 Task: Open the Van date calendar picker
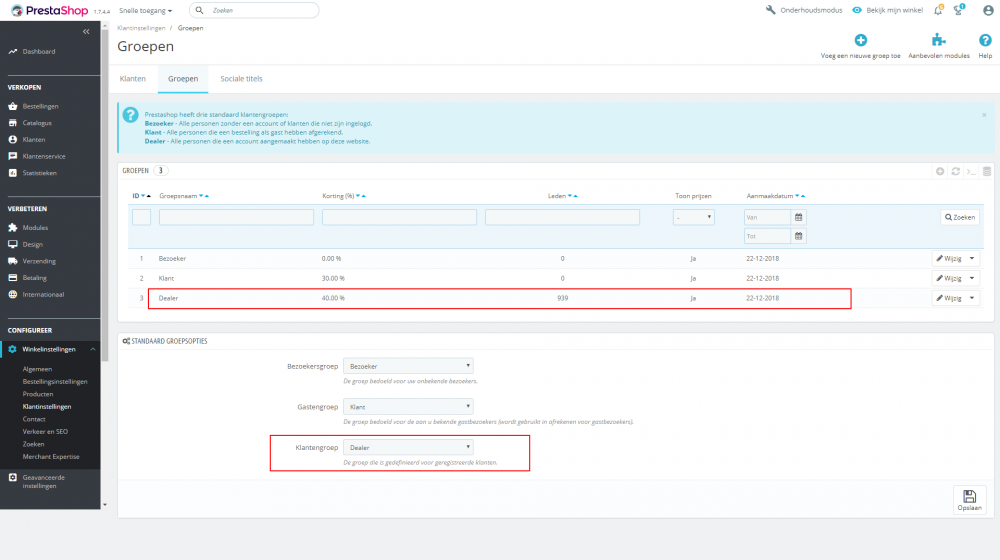click(798, 217)
